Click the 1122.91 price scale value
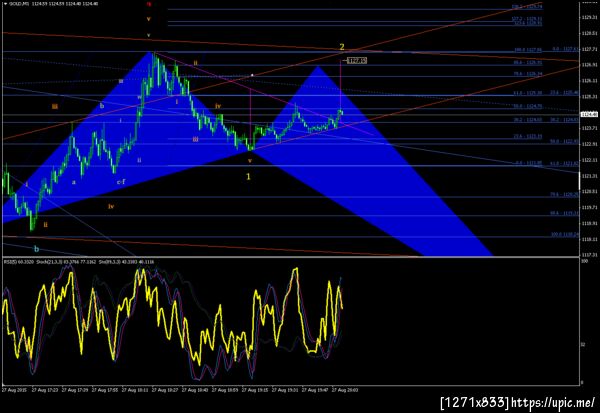 (x=589, y=144)
